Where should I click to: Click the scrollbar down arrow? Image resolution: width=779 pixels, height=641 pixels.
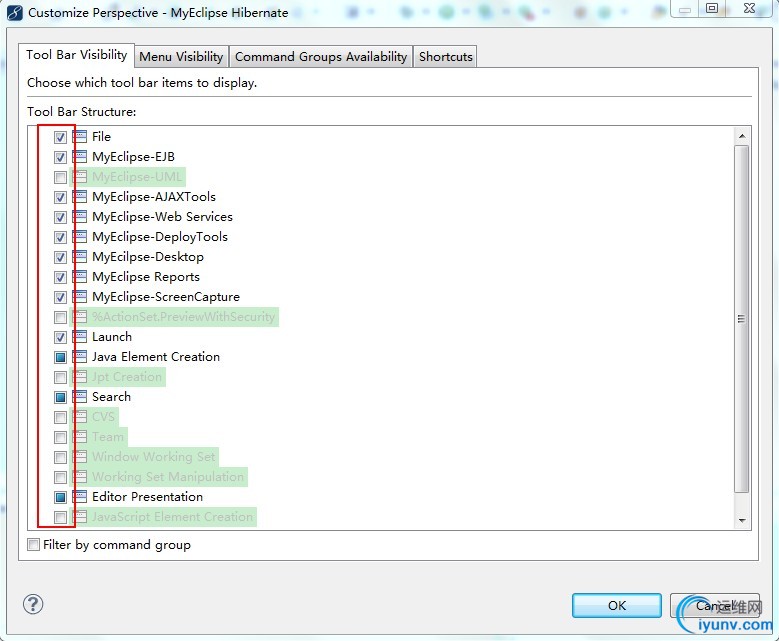click(x=742, y=520)
